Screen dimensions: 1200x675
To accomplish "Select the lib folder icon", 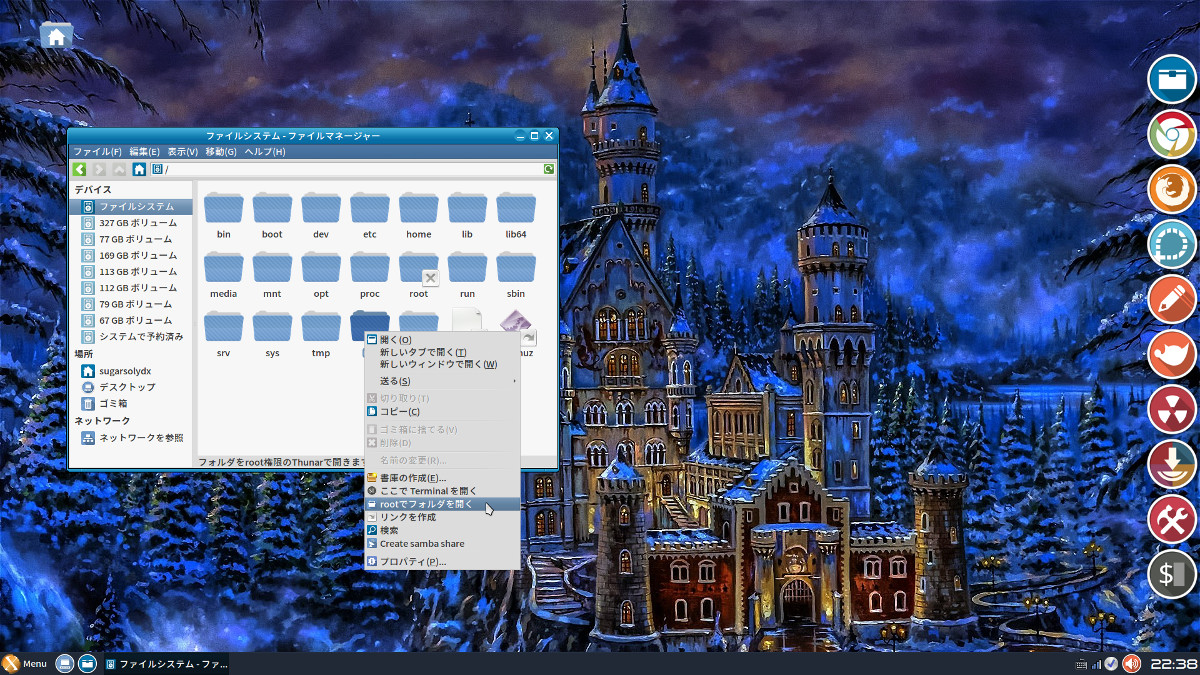I will pos(467,208).
